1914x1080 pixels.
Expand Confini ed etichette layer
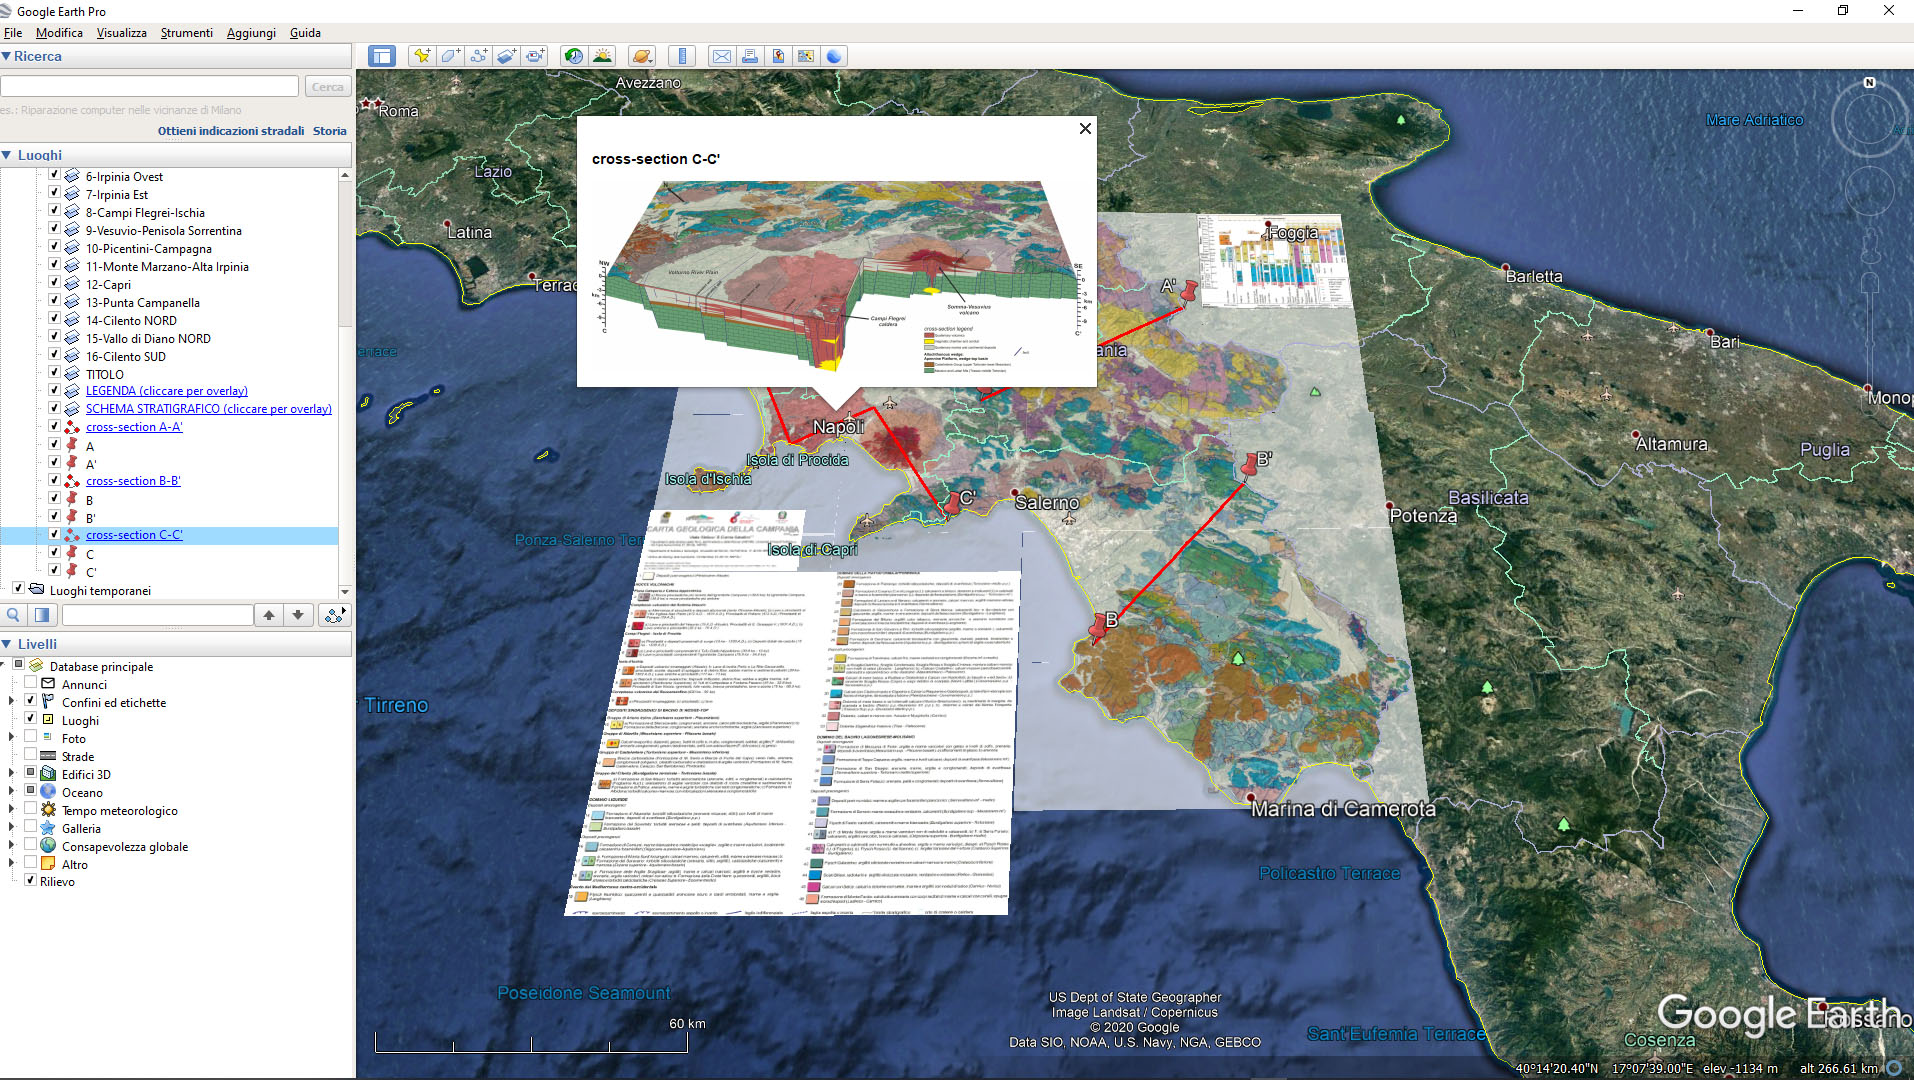coord(12,702)
